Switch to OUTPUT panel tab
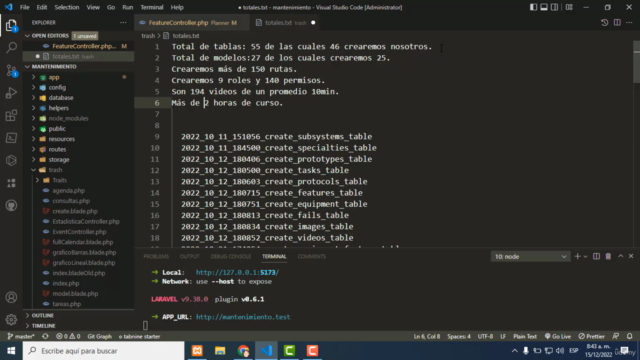This screenshot has height=360, width=640. [x=189, y=256]
